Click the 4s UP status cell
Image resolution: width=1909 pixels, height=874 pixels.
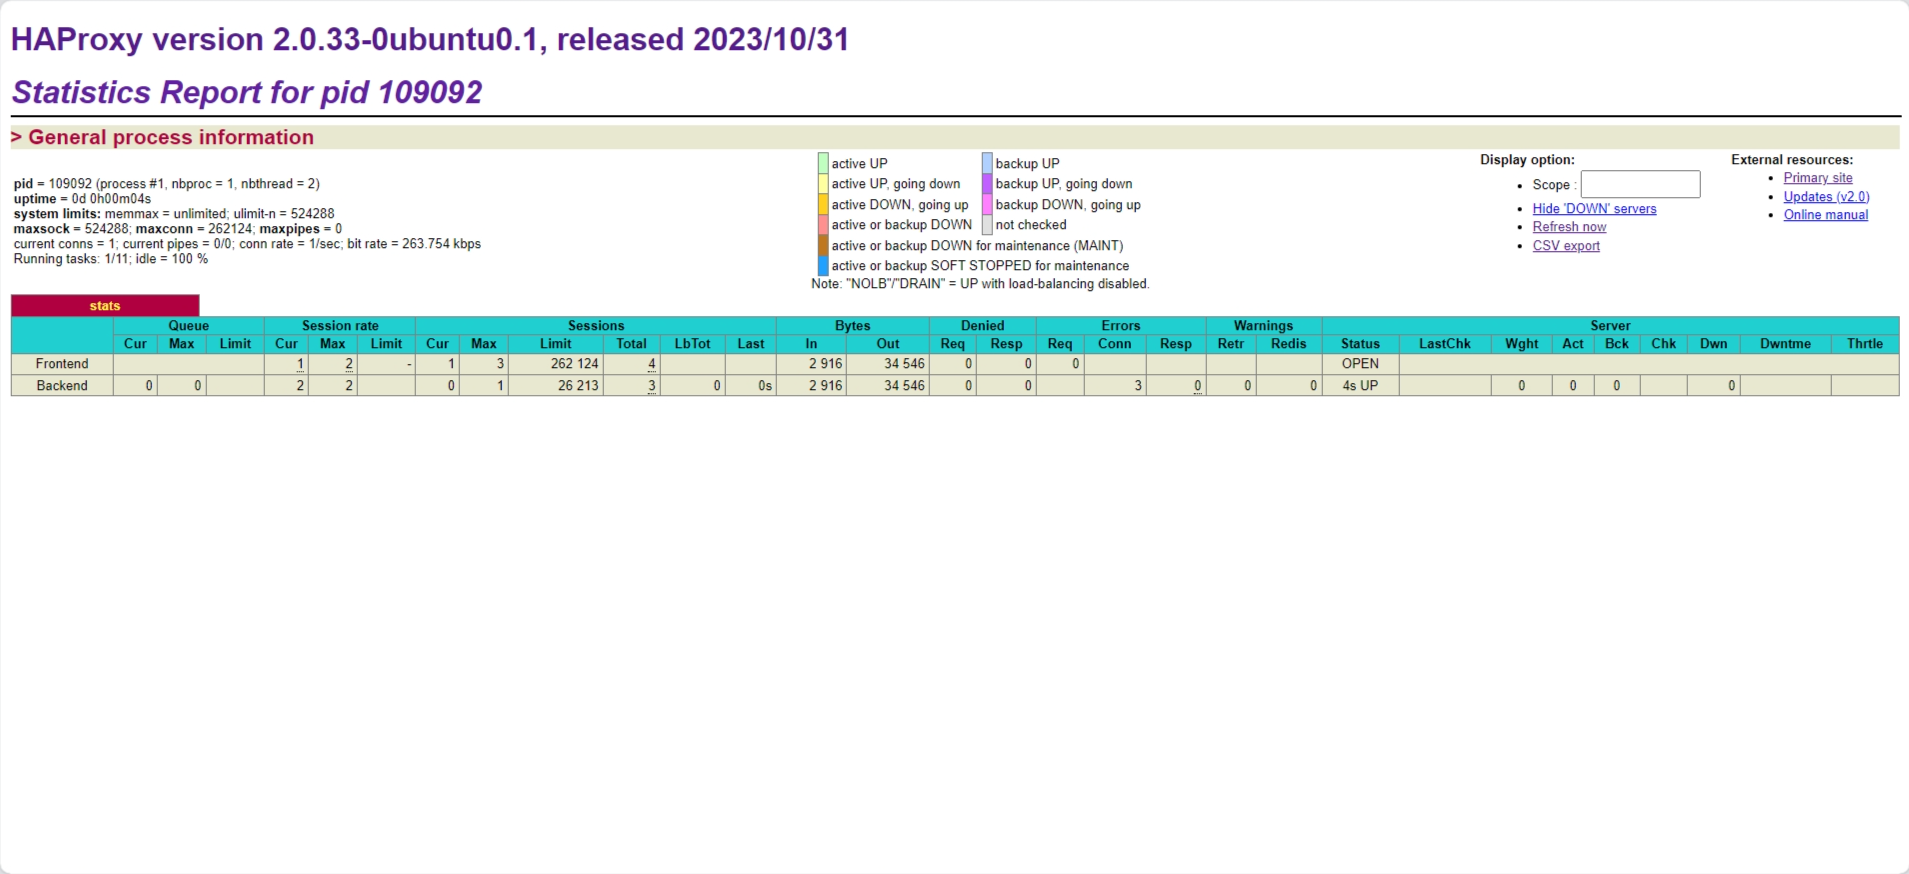1360,386
